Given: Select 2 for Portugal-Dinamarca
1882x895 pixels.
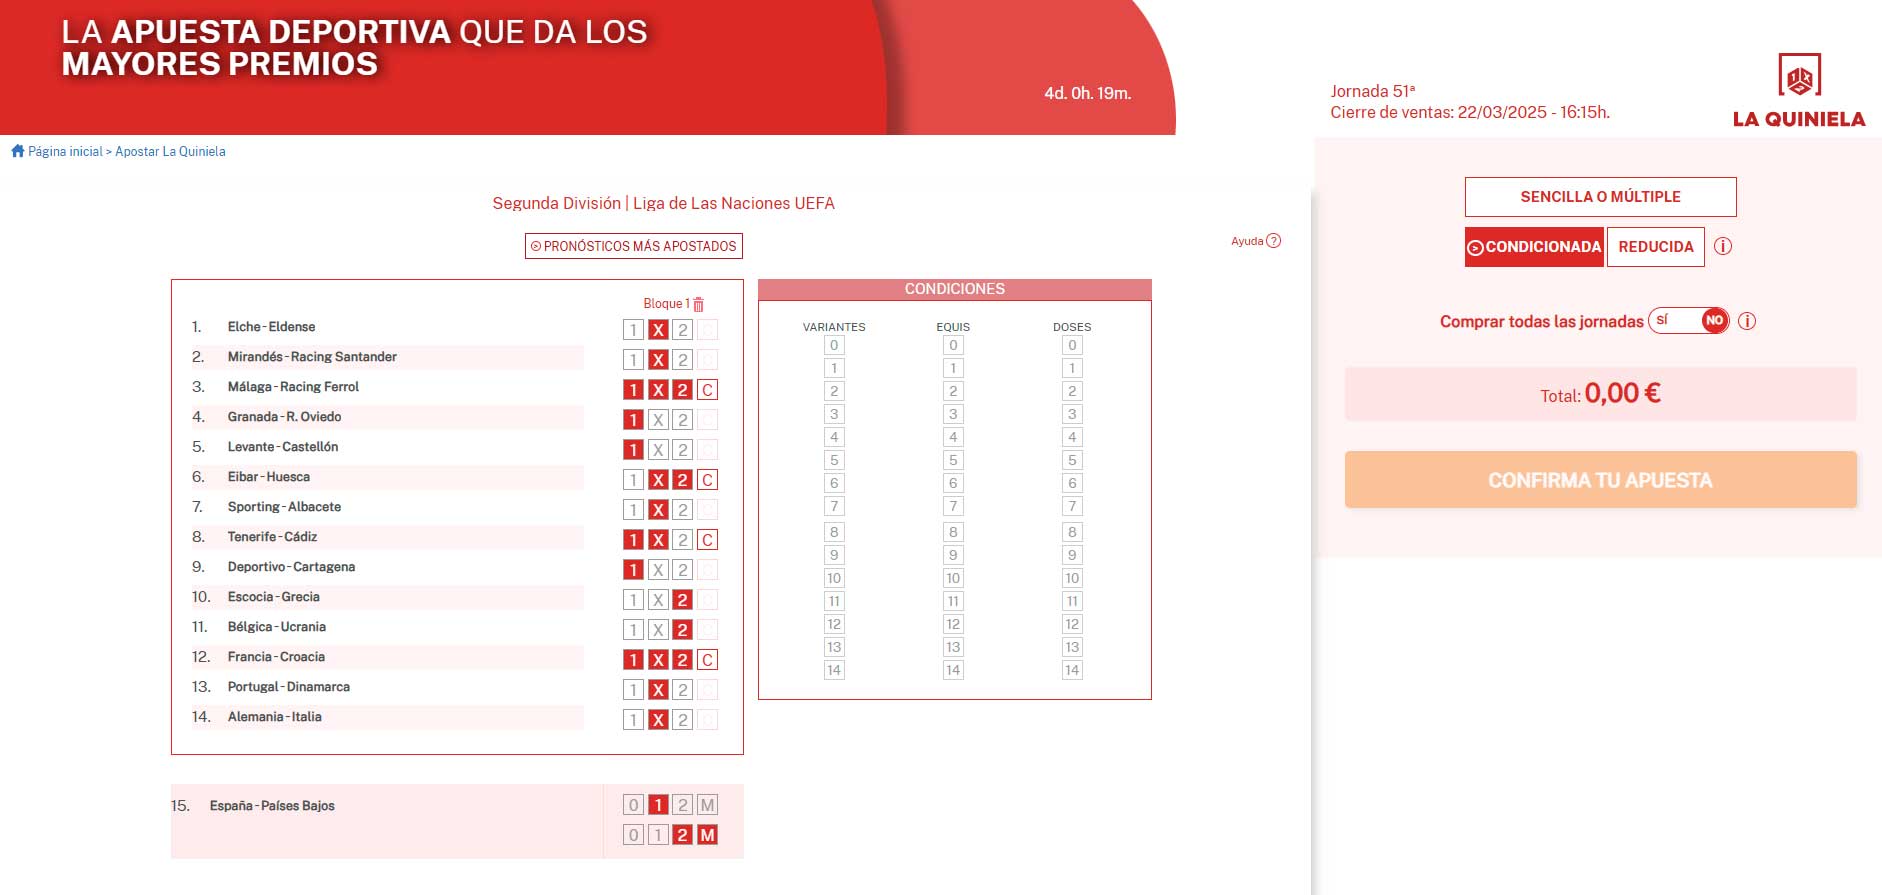Looking at the screenshot, I should (682, 690).
